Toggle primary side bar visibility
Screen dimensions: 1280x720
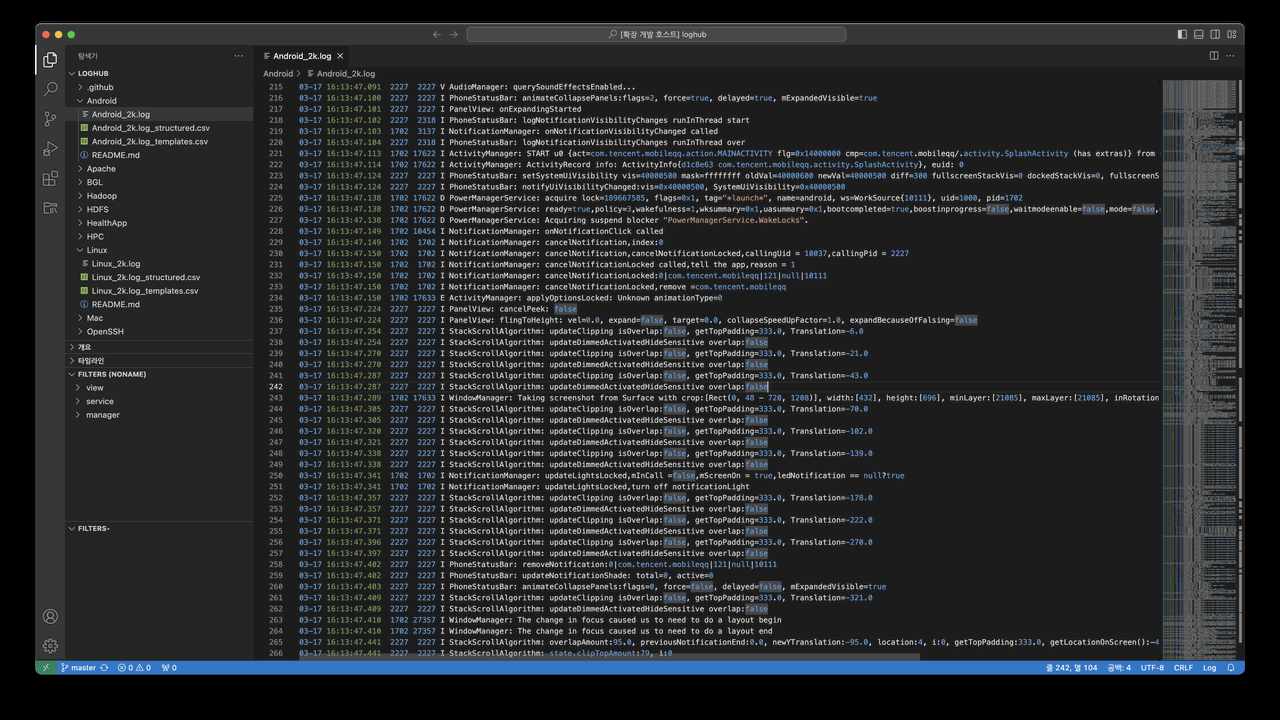pyautogui.click(x=1182, y=34)
